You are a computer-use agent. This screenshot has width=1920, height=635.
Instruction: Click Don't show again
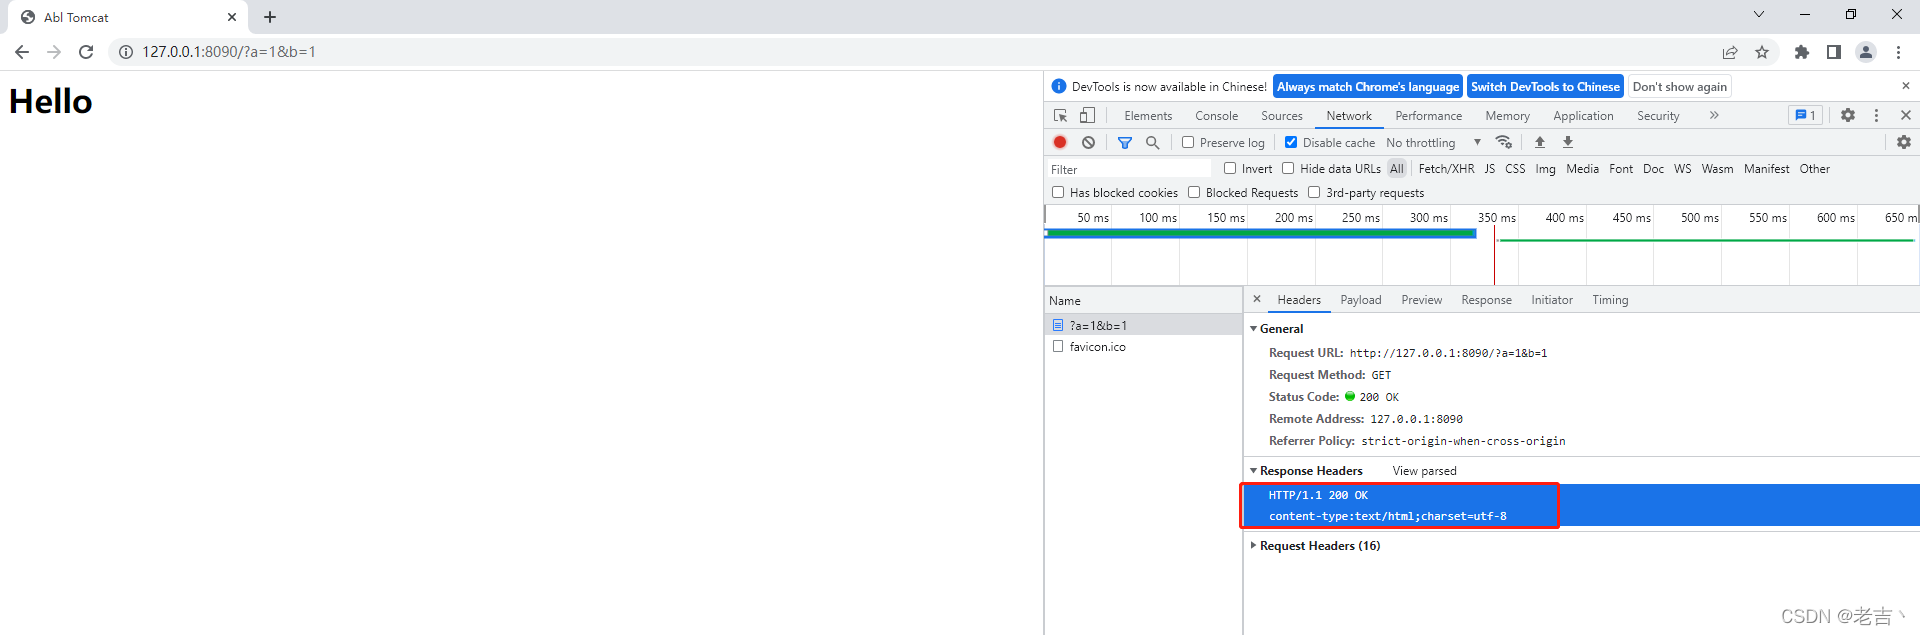[1680, 87]
